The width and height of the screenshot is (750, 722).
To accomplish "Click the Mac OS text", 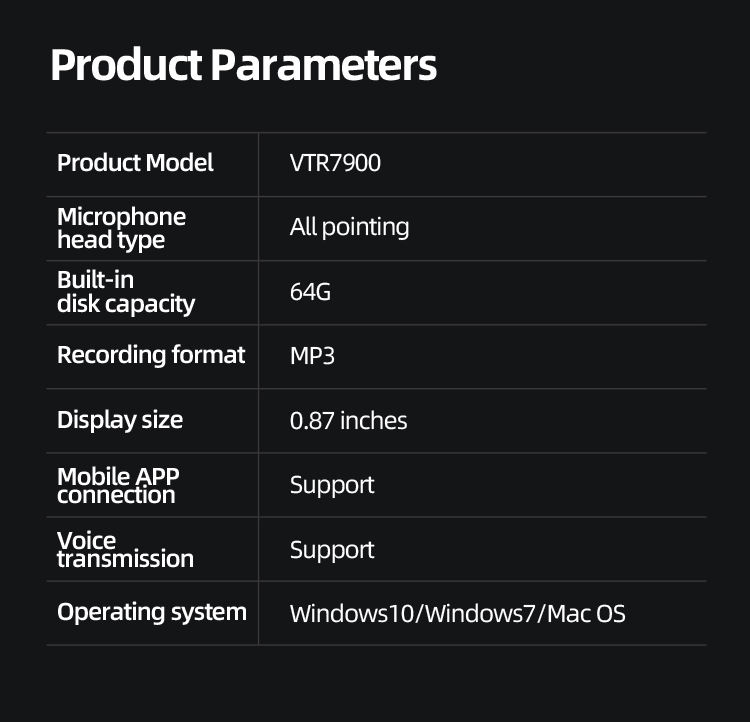I will (x=588, y=614).
